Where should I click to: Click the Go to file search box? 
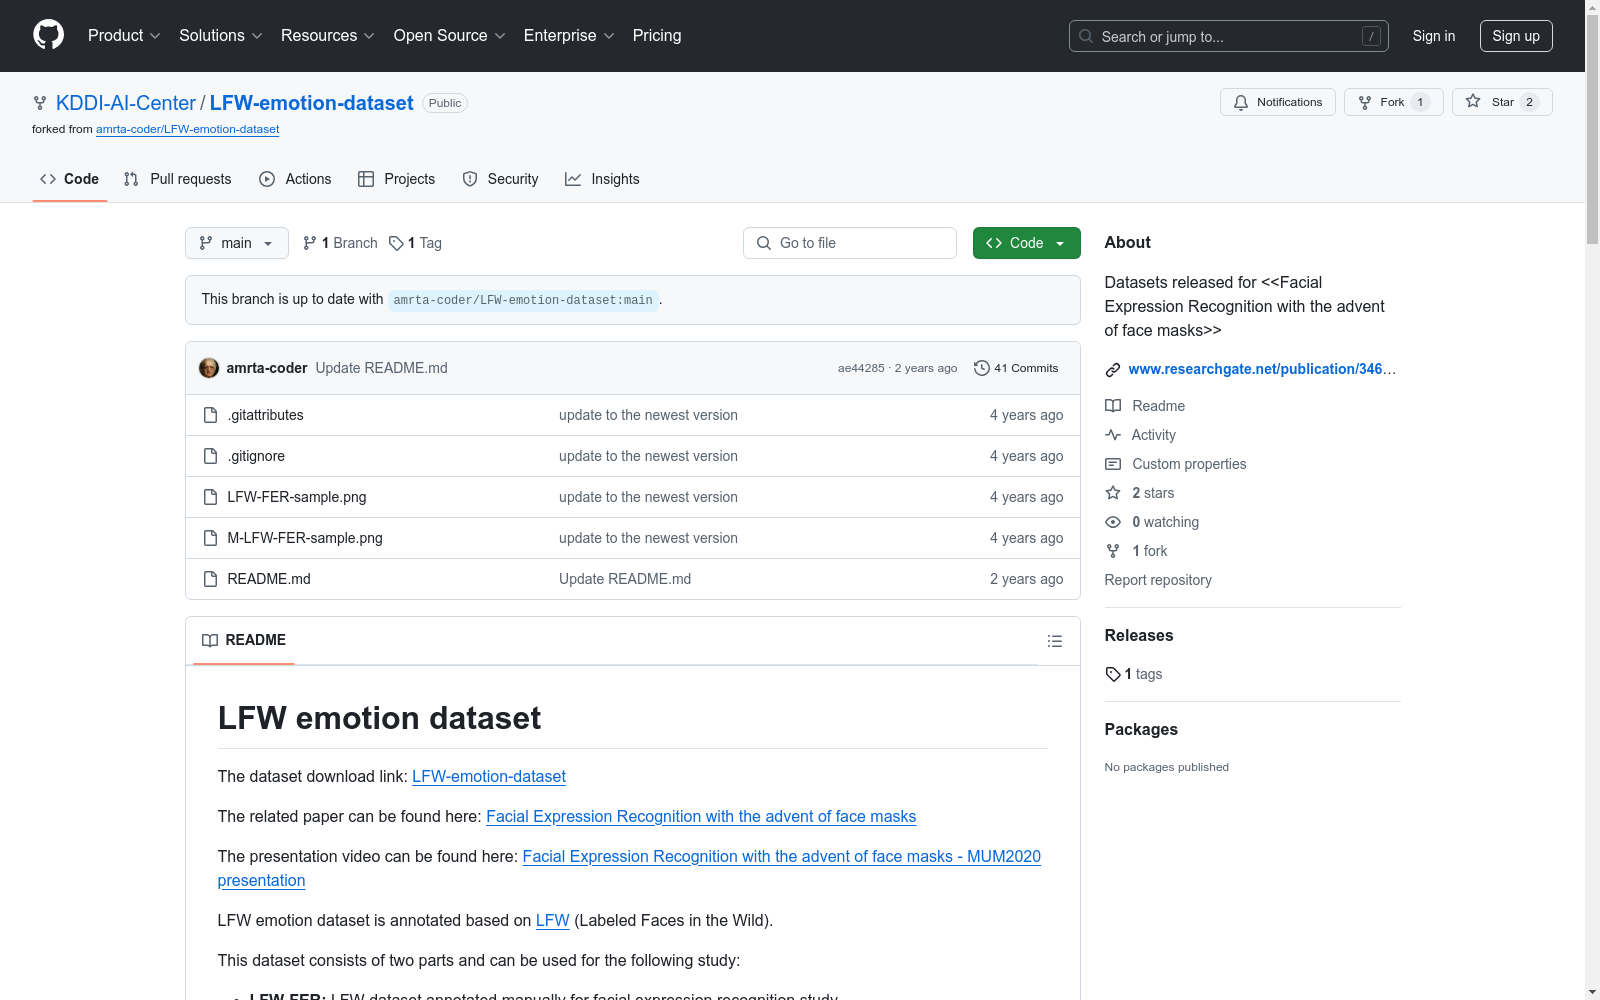click(850, 243)
